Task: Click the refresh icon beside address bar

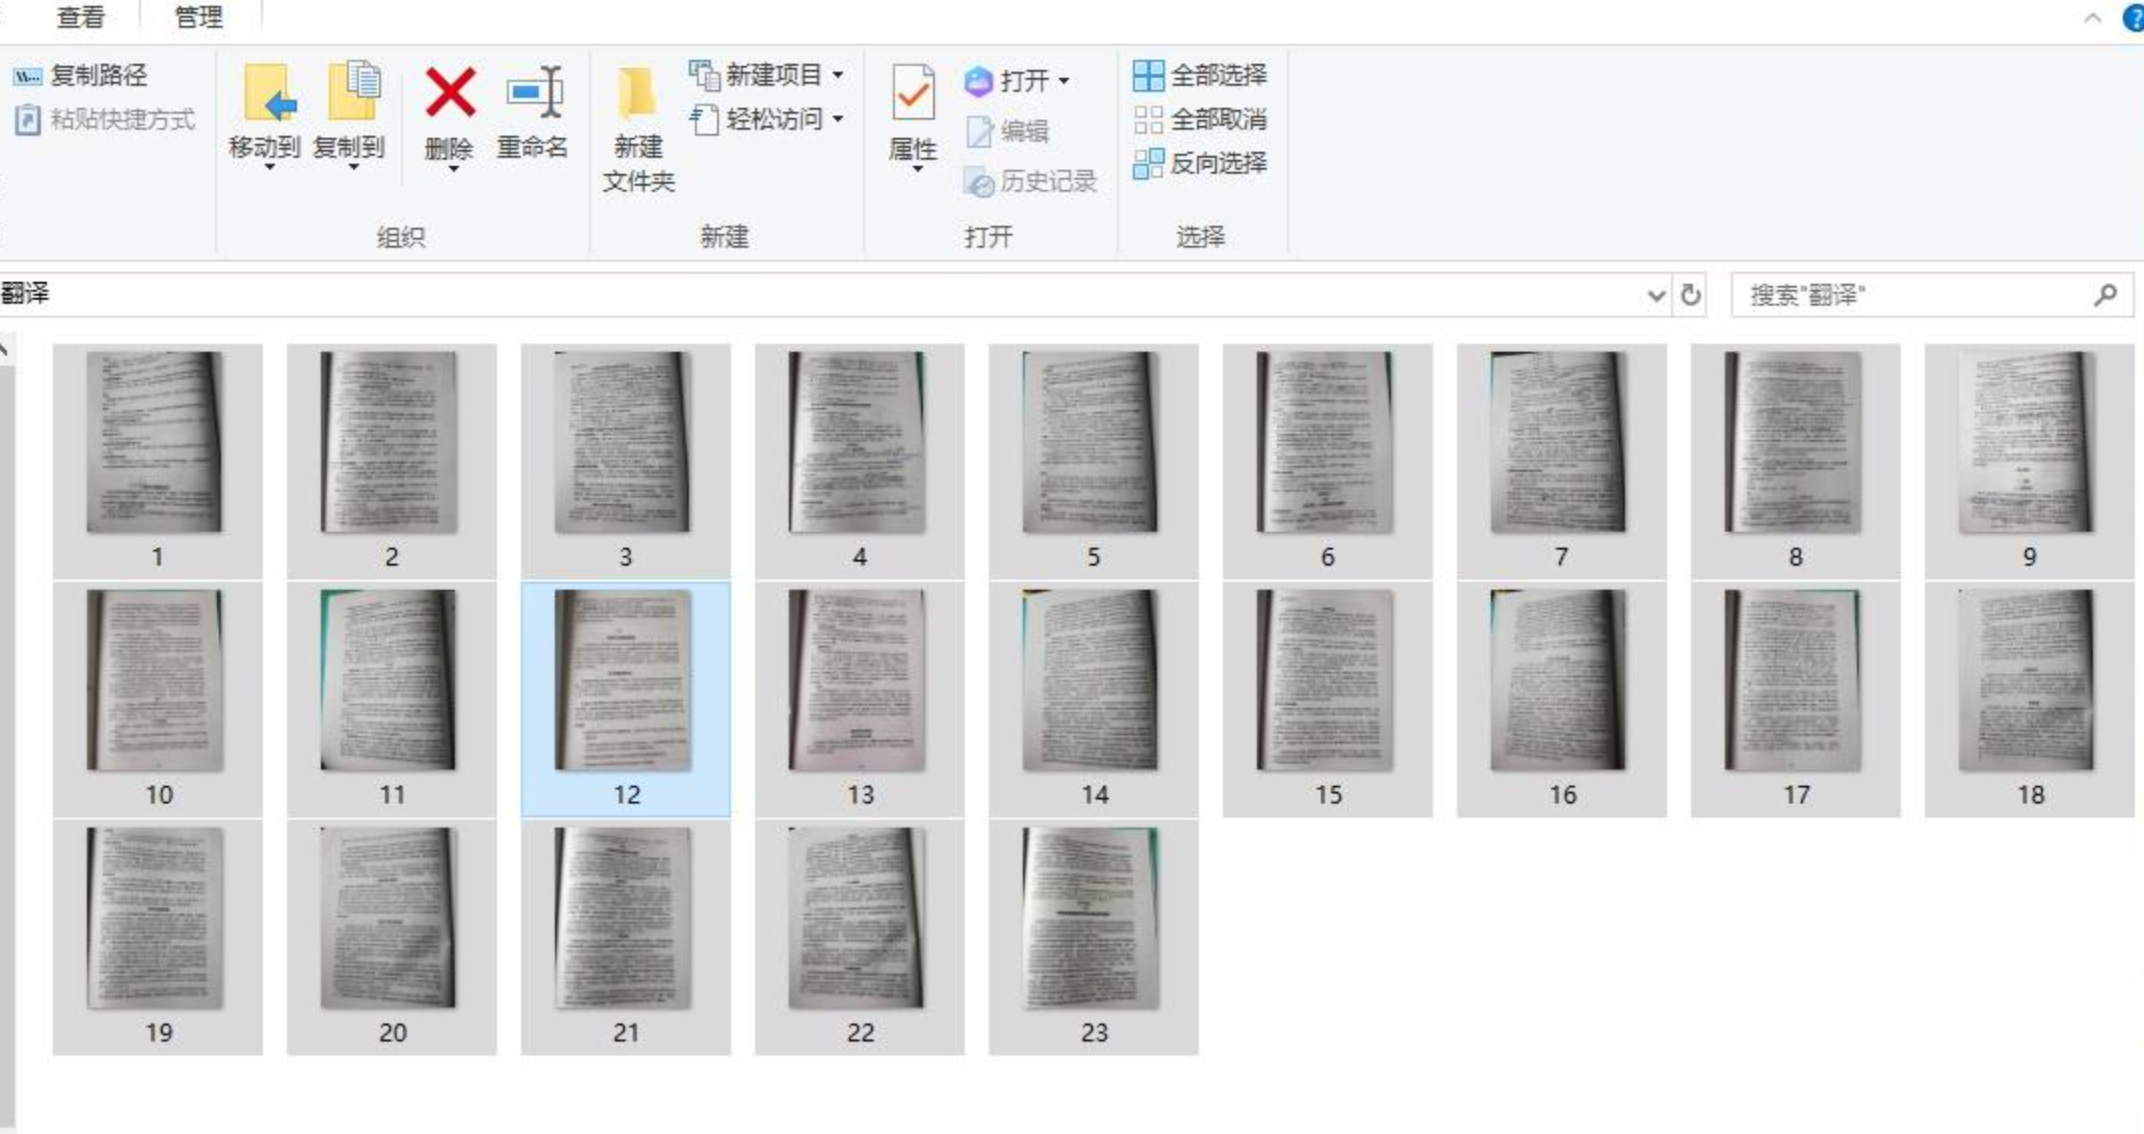Action: coord(1690,295)
